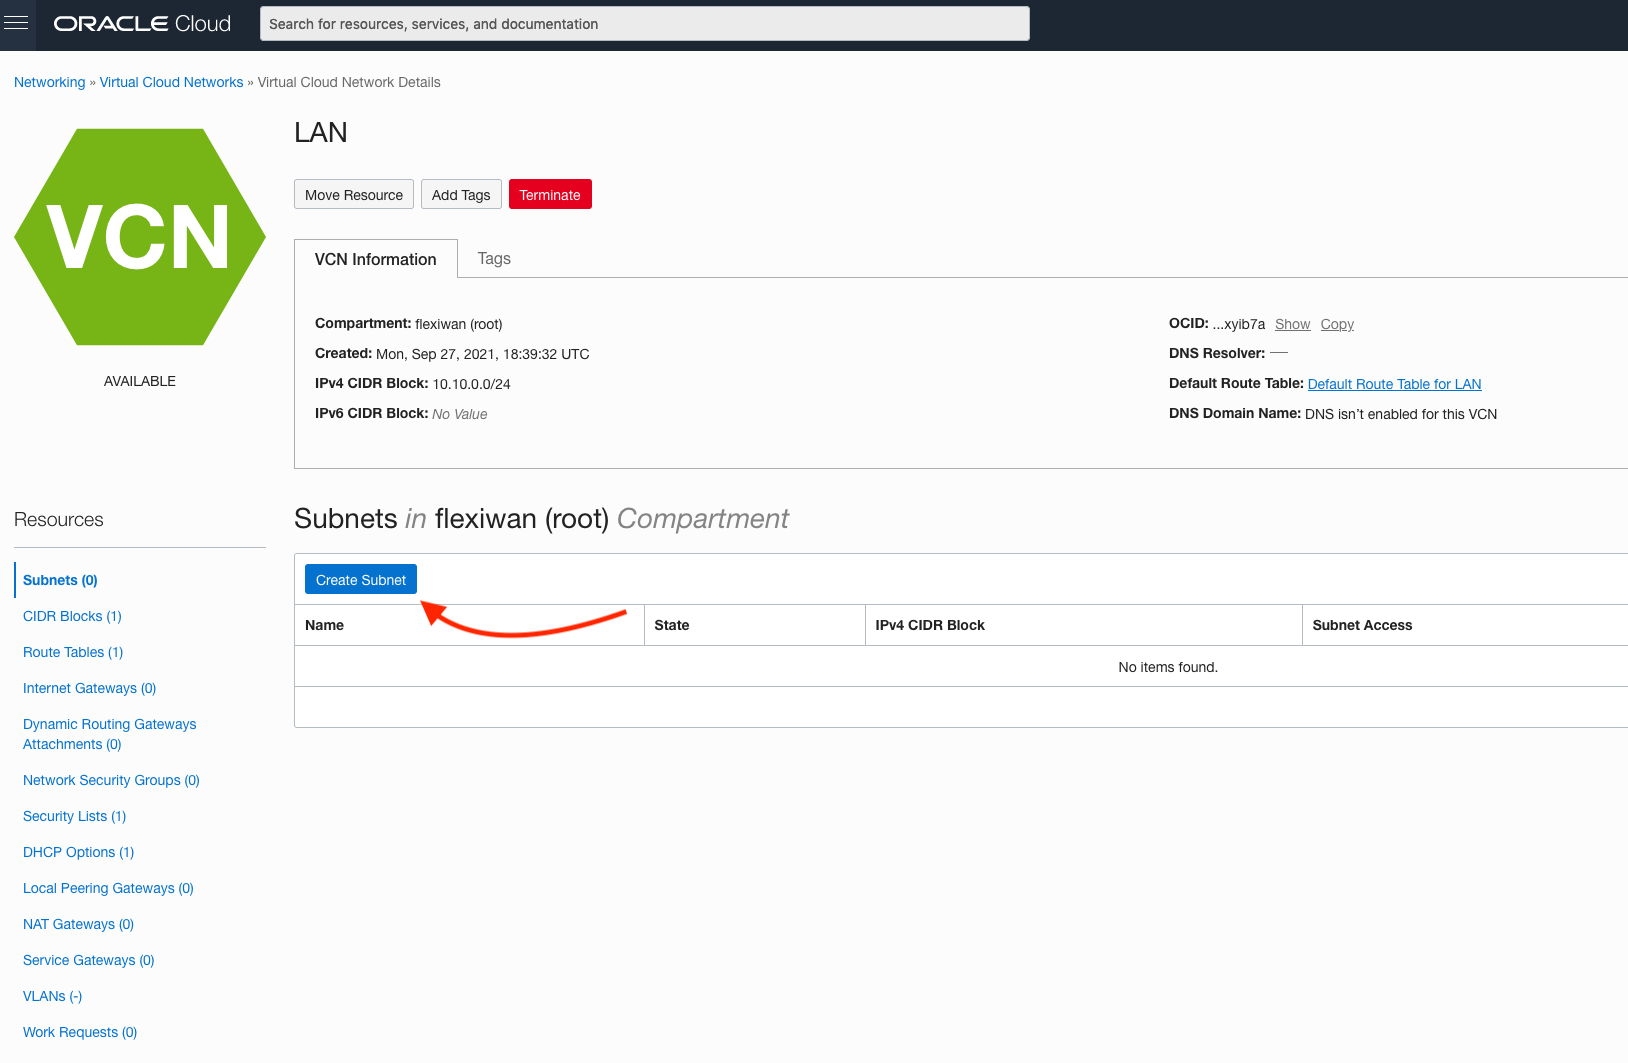Open the hamburger navigation menu
1628x1063 pixels.
point(16,24)
